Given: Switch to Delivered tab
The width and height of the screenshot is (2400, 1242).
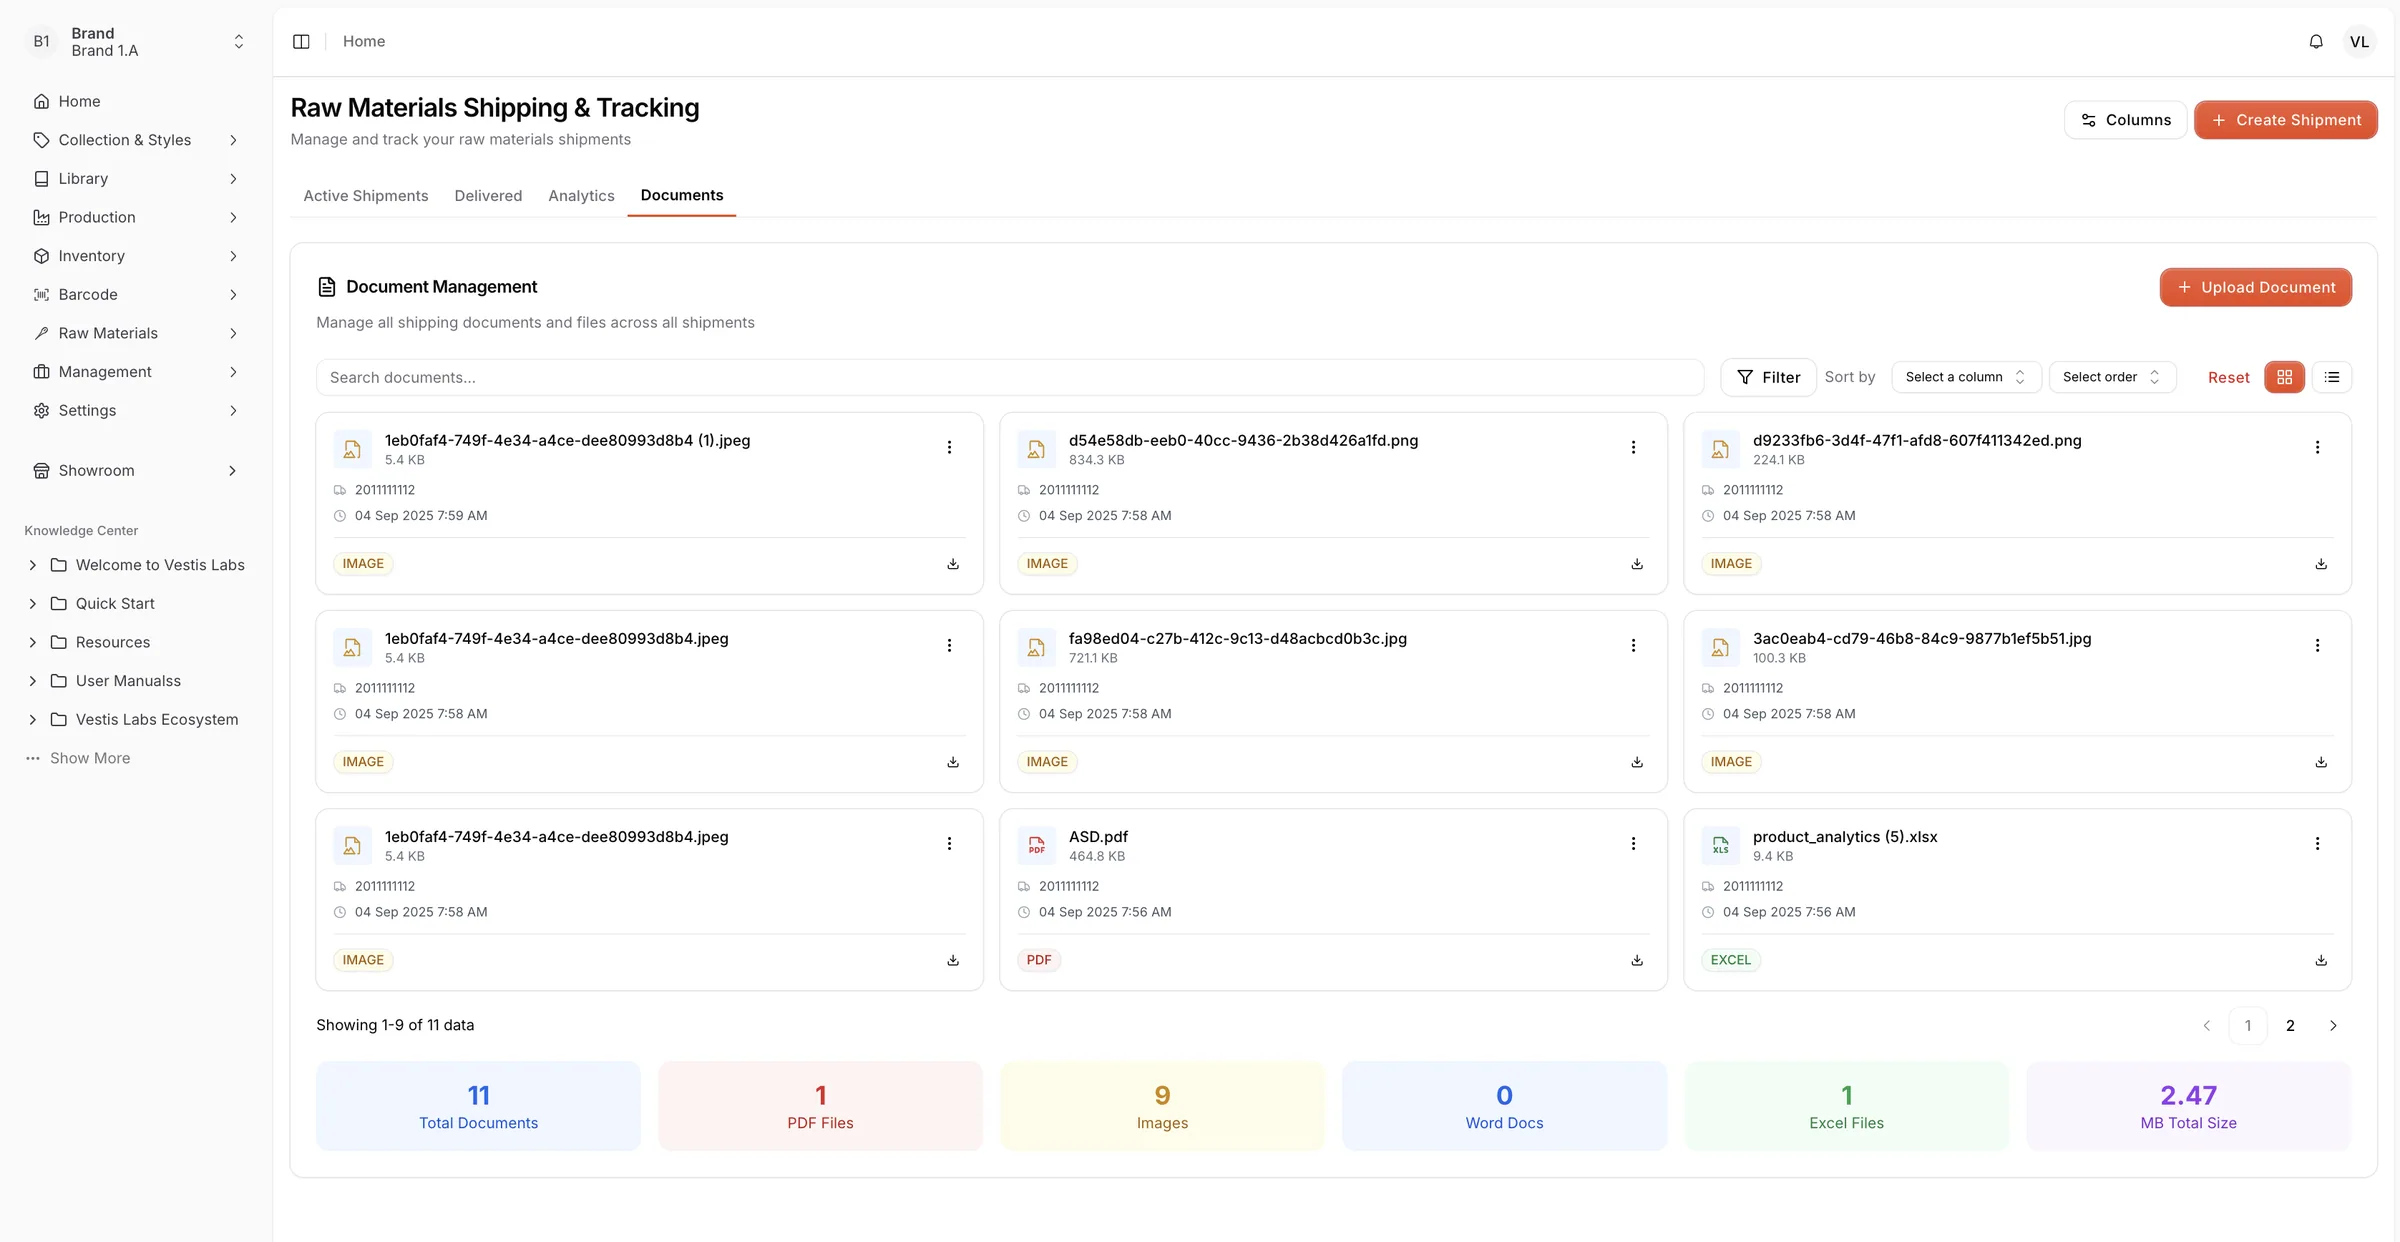Looking at the screenshot, I should point(488,195).
